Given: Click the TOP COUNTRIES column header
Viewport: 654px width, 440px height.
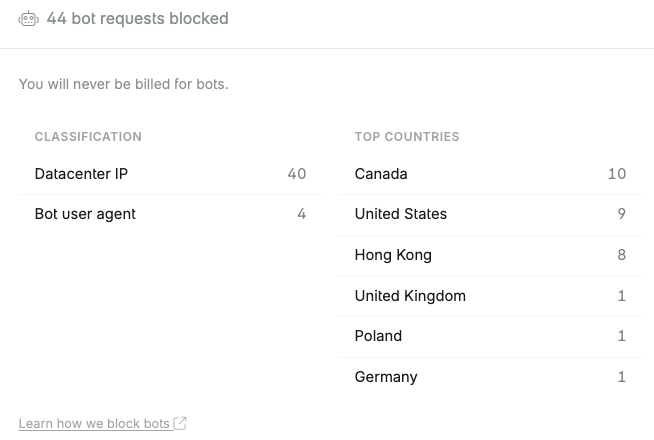Looking at the screenshot, I should pos(407,137).
